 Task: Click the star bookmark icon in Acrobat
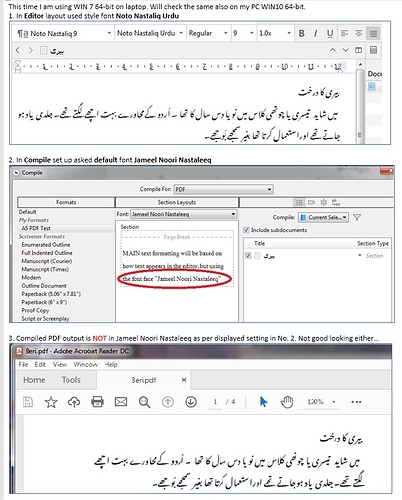click(51, 402)
